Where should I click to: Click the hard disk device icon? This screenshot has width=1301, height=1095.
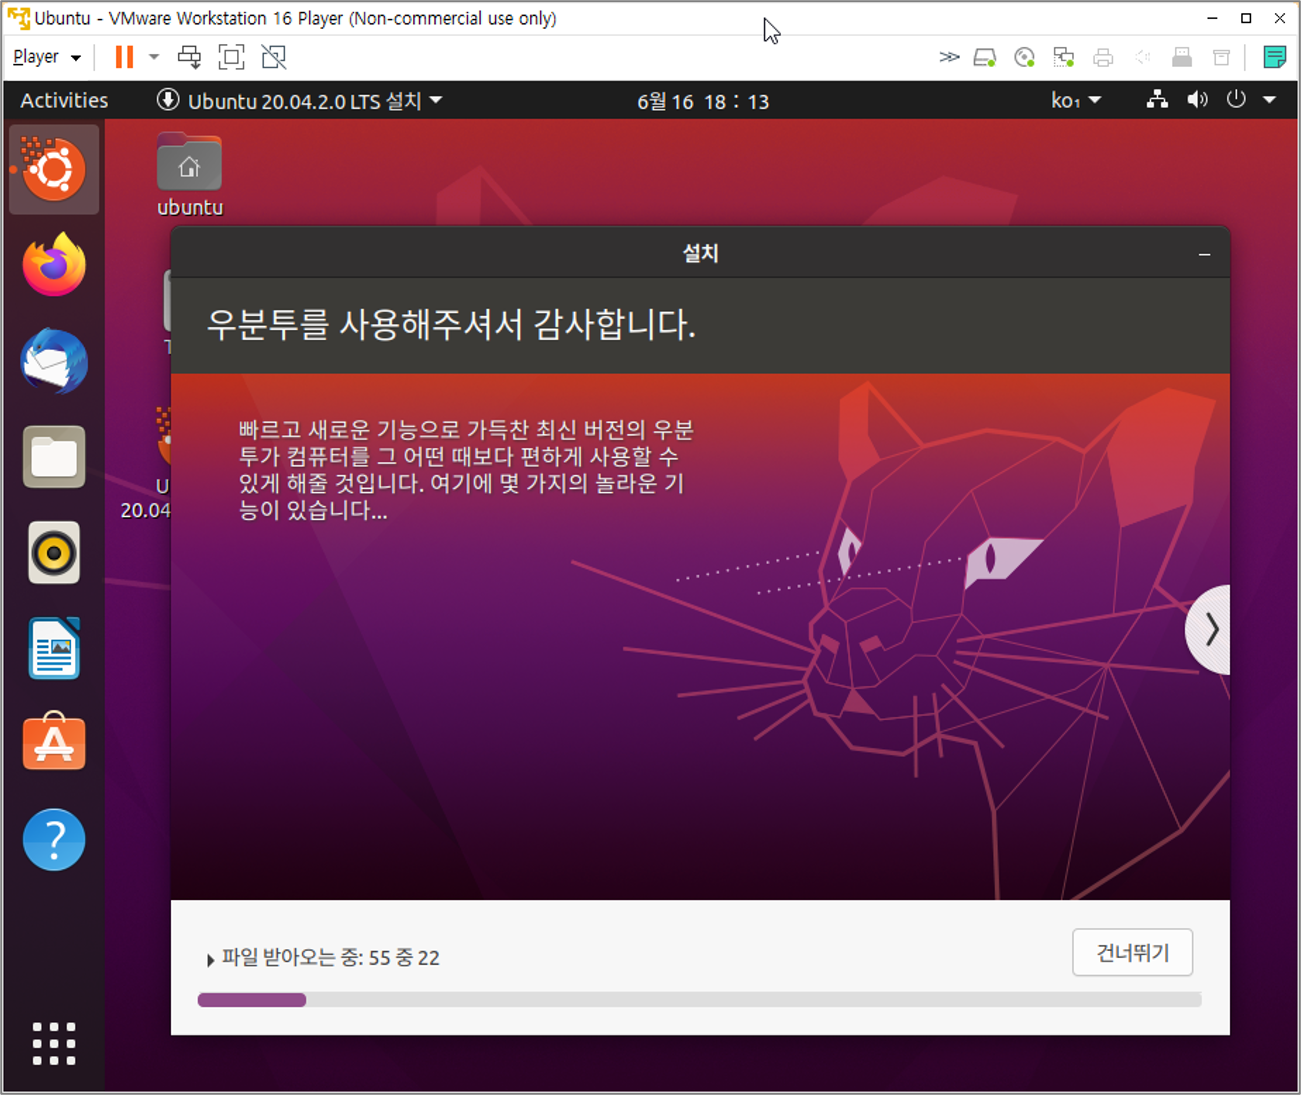pyautogui.click(x=985, y=57)
